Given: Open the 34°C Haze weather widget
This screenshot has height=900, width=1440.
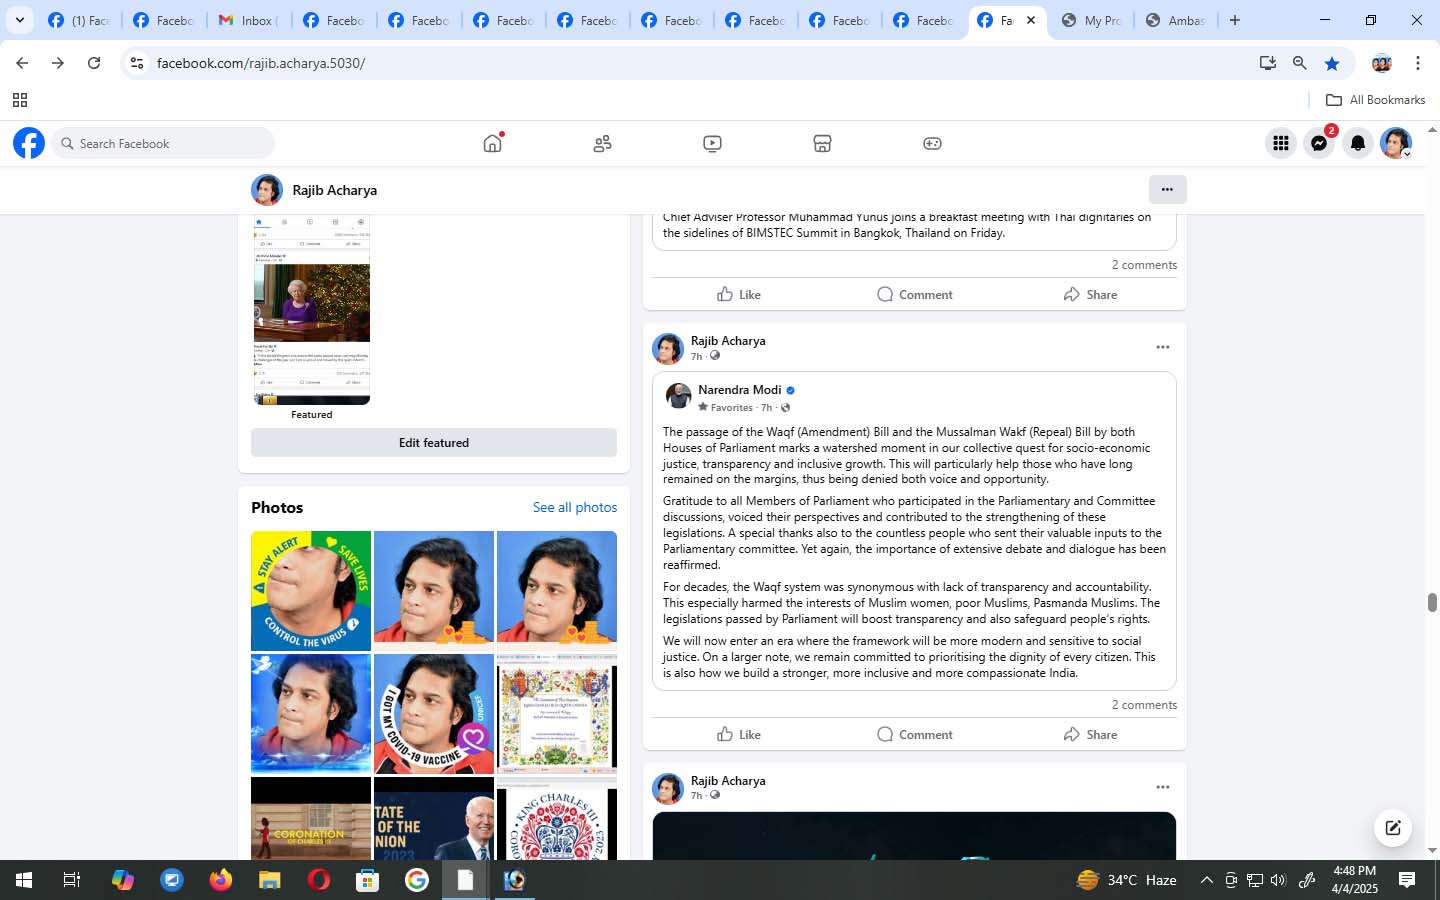Looking at the screenshot, I should point(1126,880).
